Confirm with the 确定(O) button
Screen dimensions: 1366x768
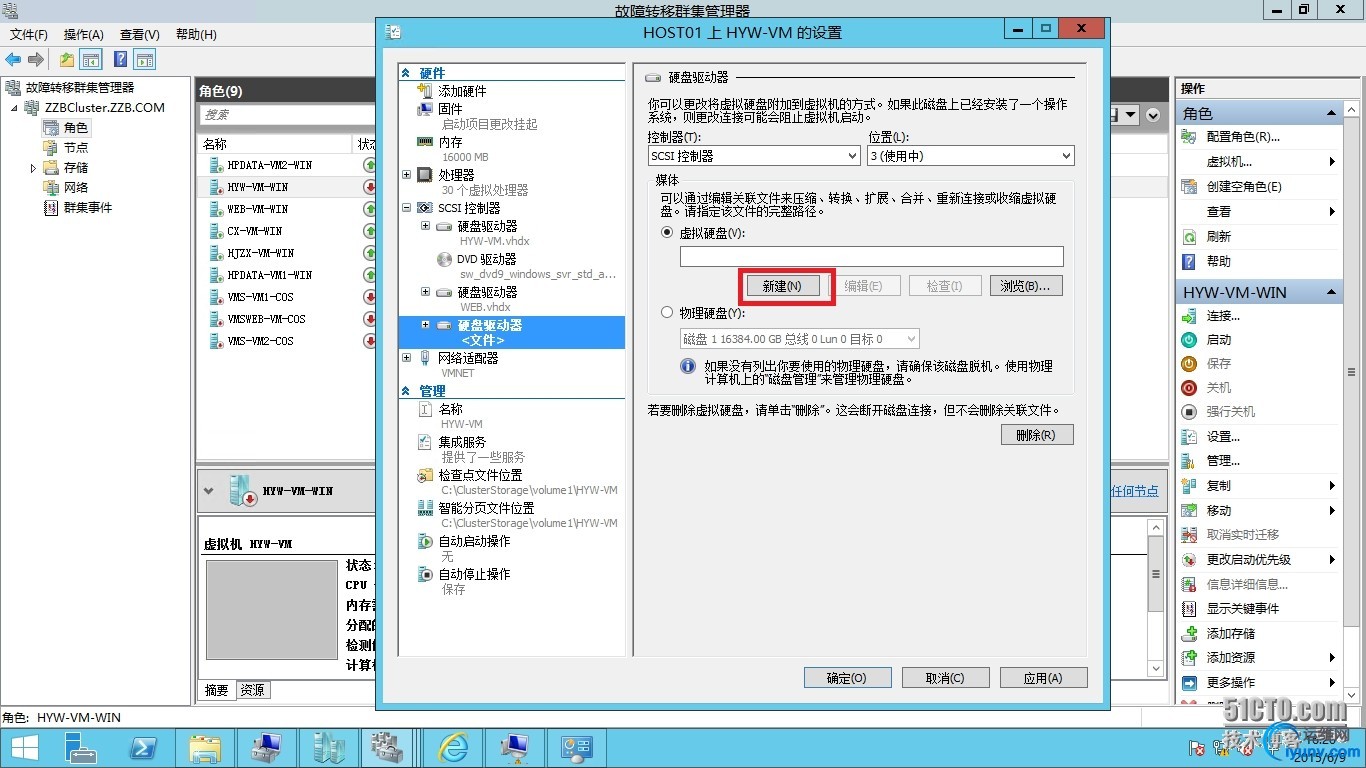click(x=846, y=678)
